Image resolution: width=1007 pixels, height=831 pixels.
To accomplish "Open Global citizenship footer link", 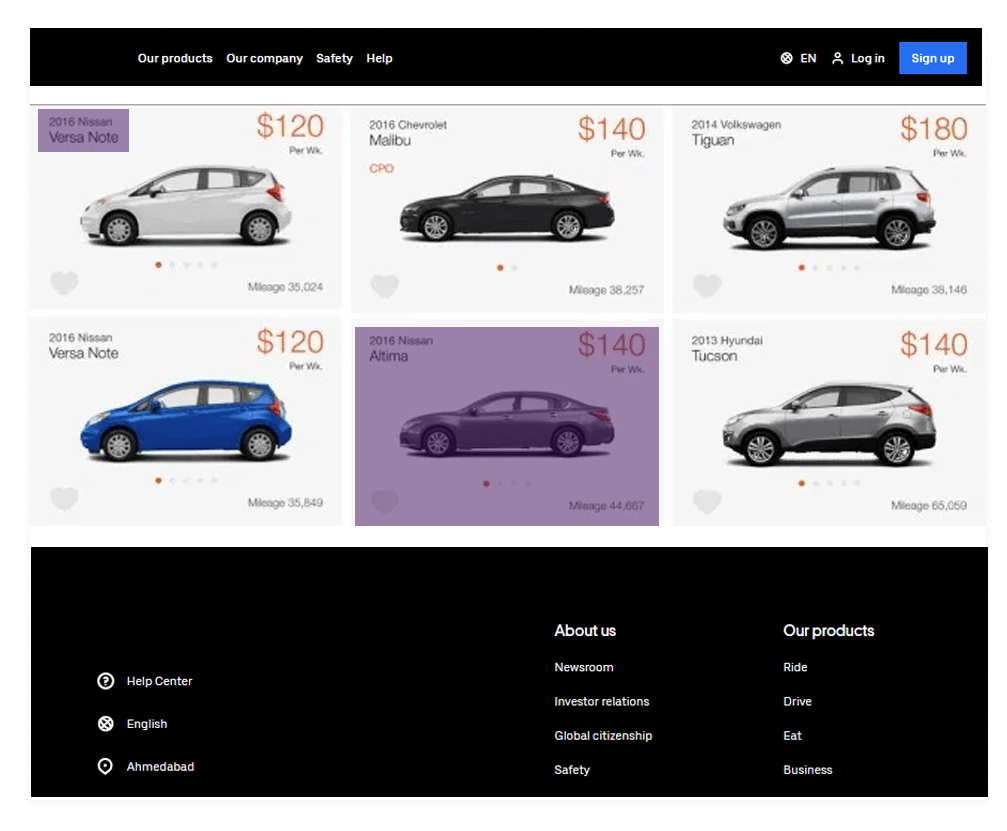I will coord(603,735).
